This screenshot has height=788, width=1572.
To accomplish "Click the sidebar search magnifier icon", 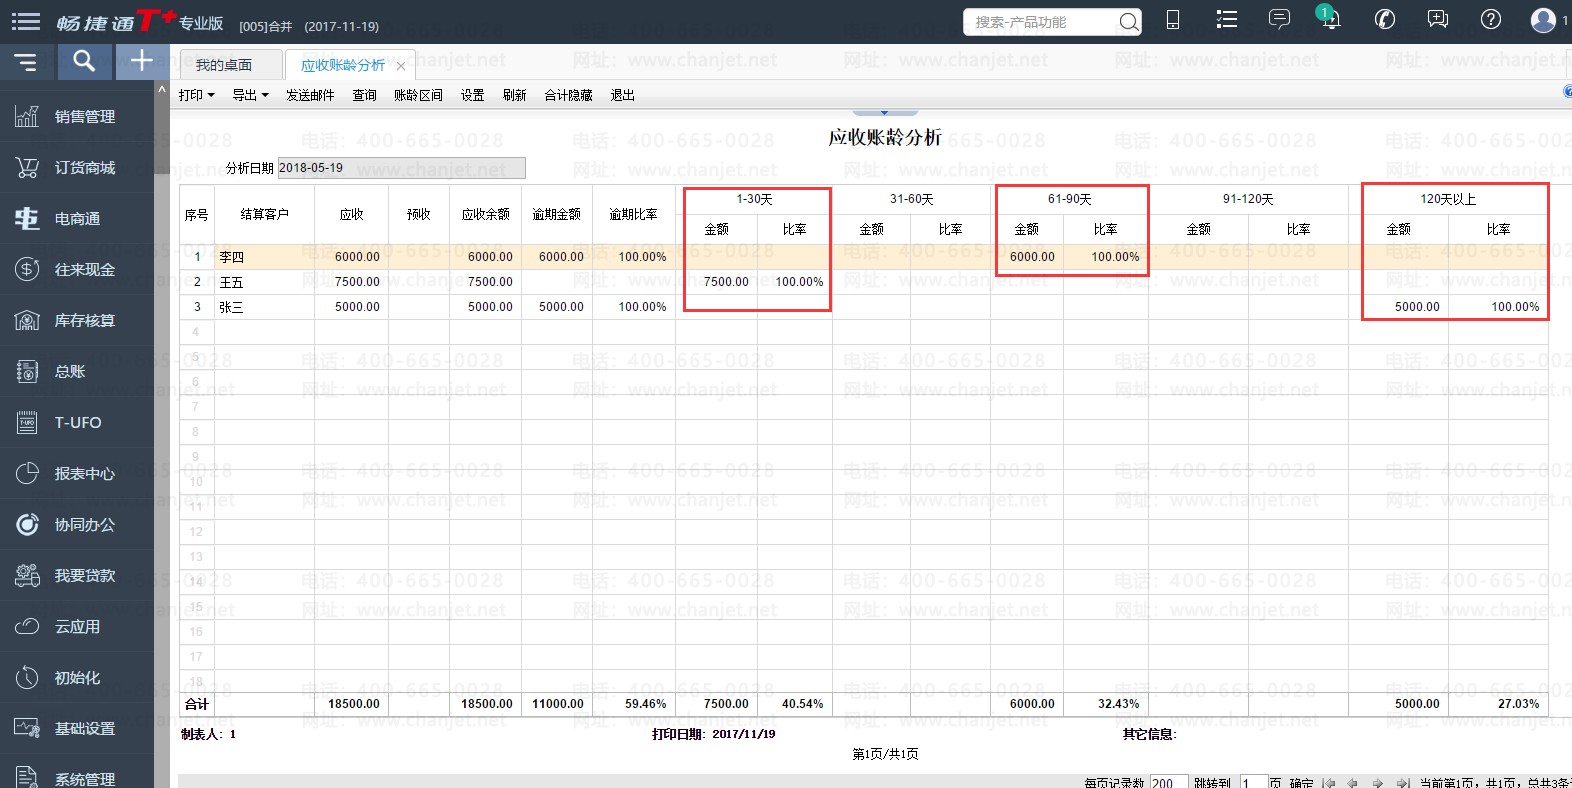I will pos(84,61).
